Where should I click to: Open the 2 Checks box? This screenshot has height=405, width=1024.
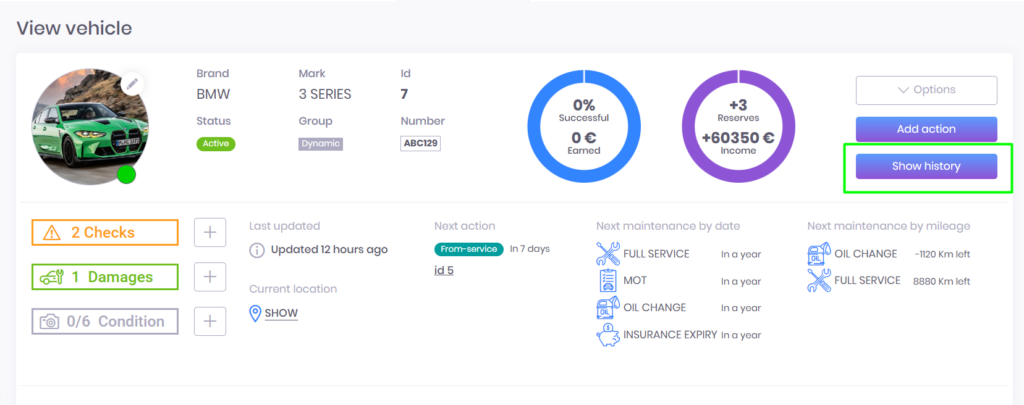pos(105,232)
